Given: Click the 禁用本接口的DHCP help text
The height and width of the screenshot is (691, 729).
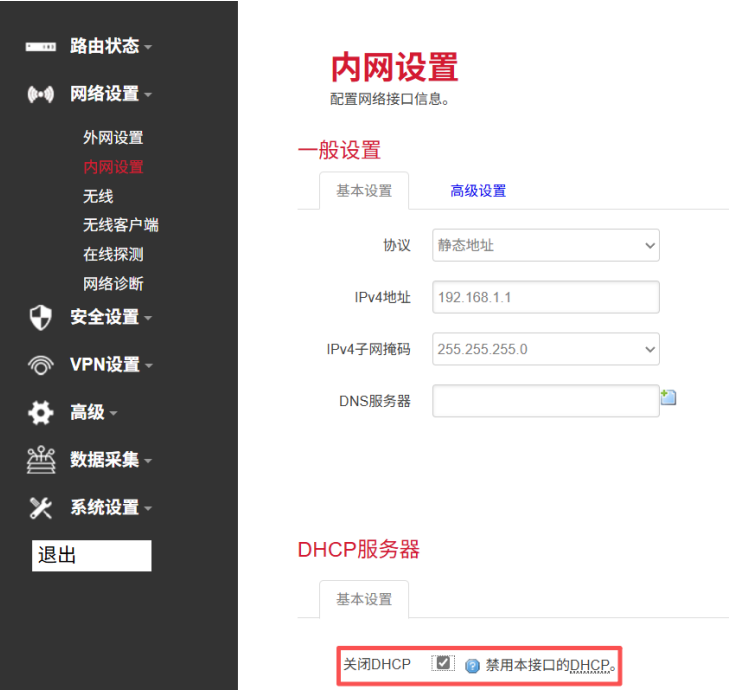Looking at the screenshot, I should 550,665.
